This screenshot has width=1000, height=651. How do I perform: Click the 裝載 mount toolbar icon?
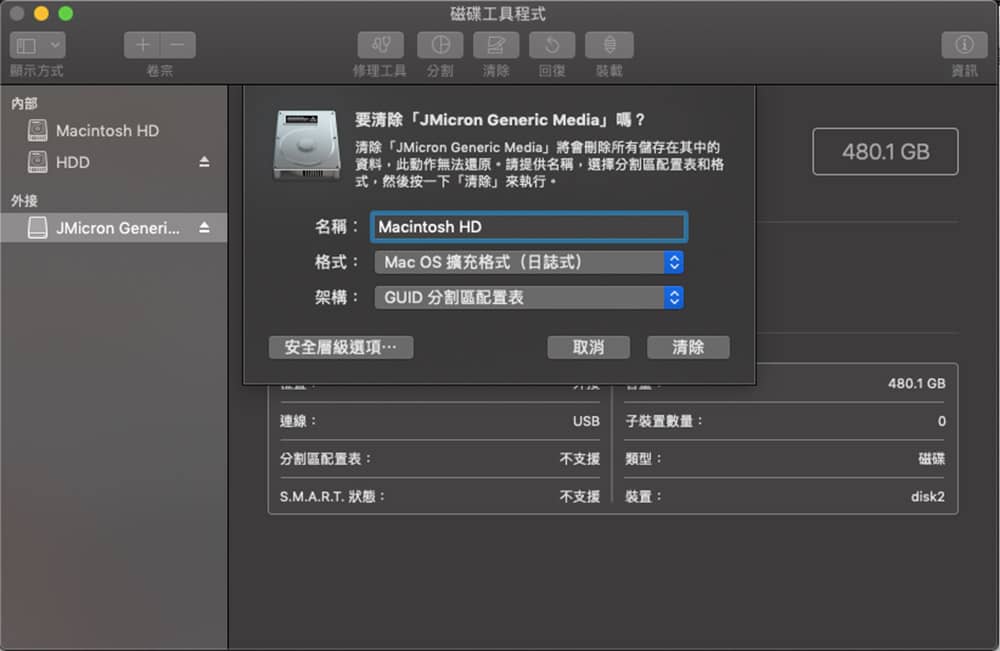click(610, 45)
